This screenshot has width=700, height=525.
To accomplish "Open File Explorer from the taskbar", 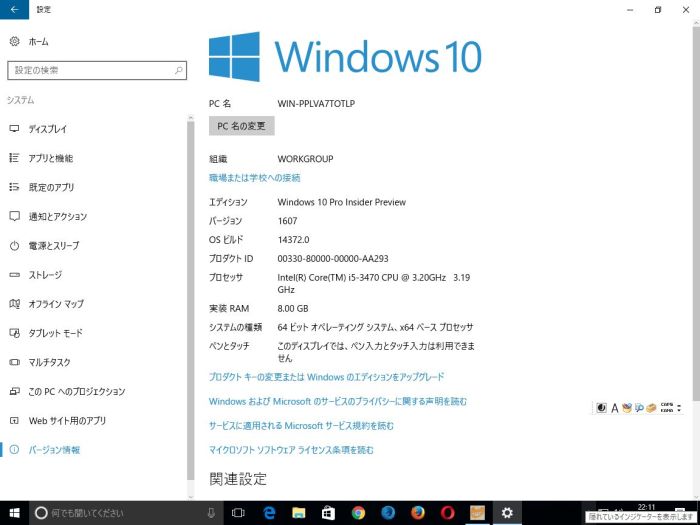I will click(x=298, y=513).
